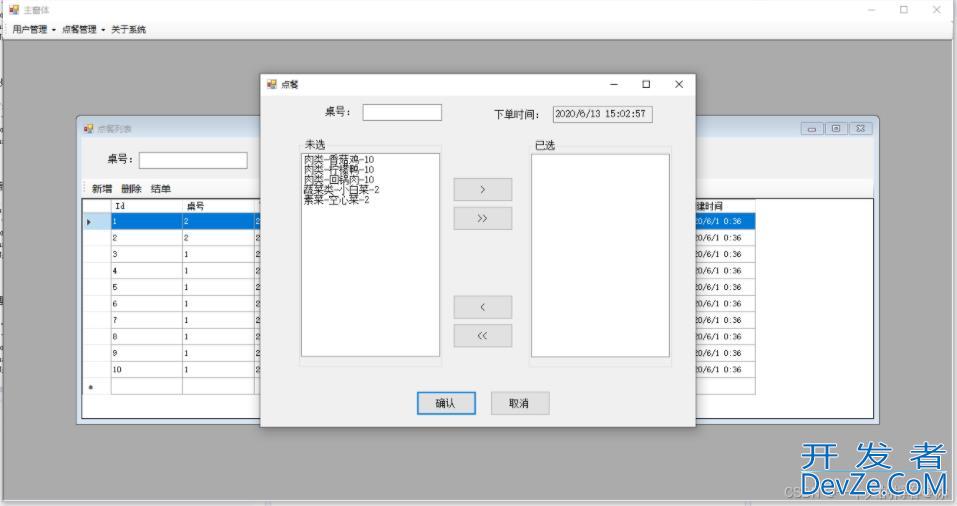Select the Id cell with value 10
The width and height of the screenshot is (957, 506).
(146, 369)
